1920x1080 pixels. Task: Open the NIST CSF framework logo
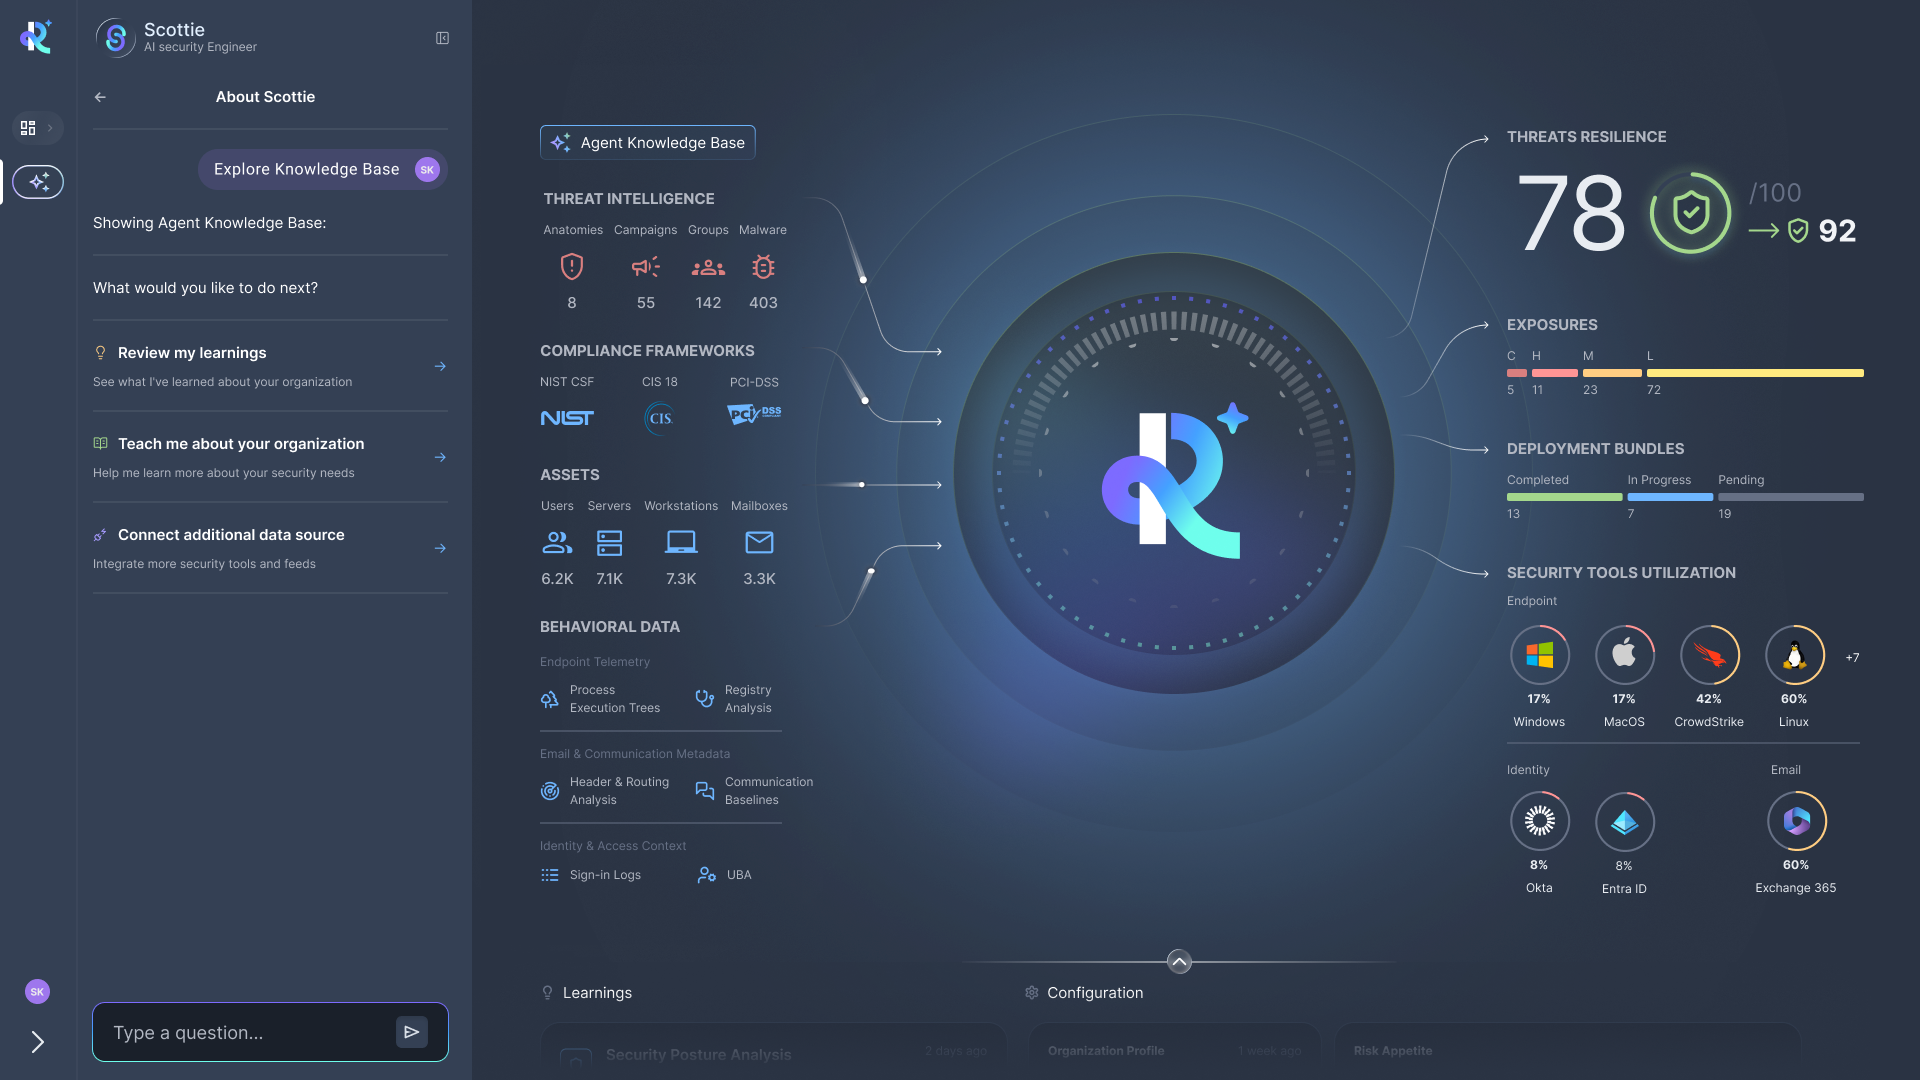pyautogui.click(x=567, y=418)
